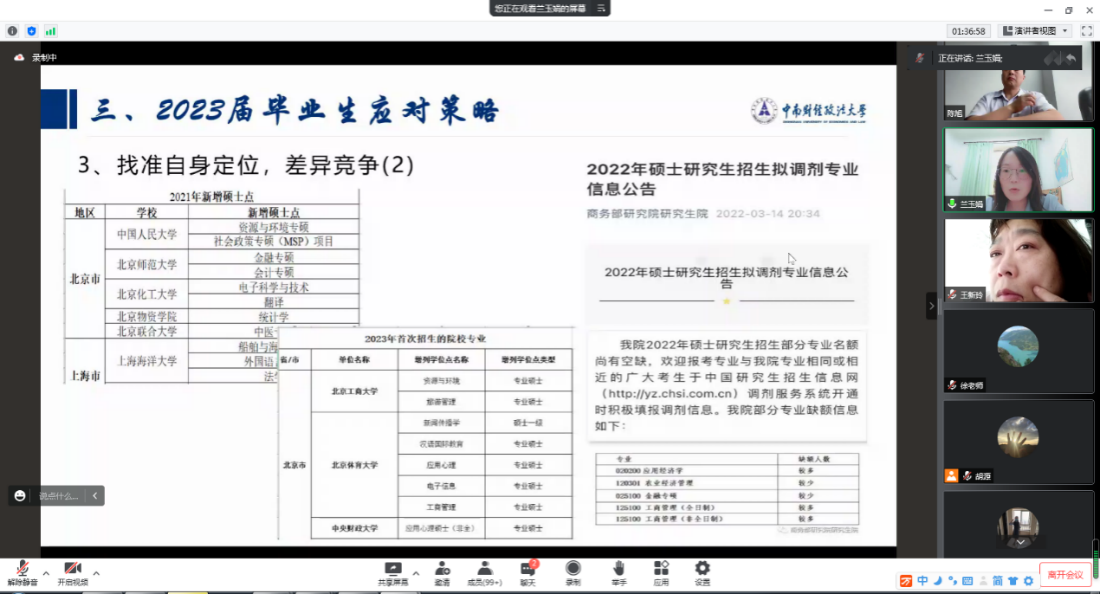Viewport: 1100px width, 594px height.
Task: Select 王新玲 participant video tile
Action: click(x=1018, y=260)
